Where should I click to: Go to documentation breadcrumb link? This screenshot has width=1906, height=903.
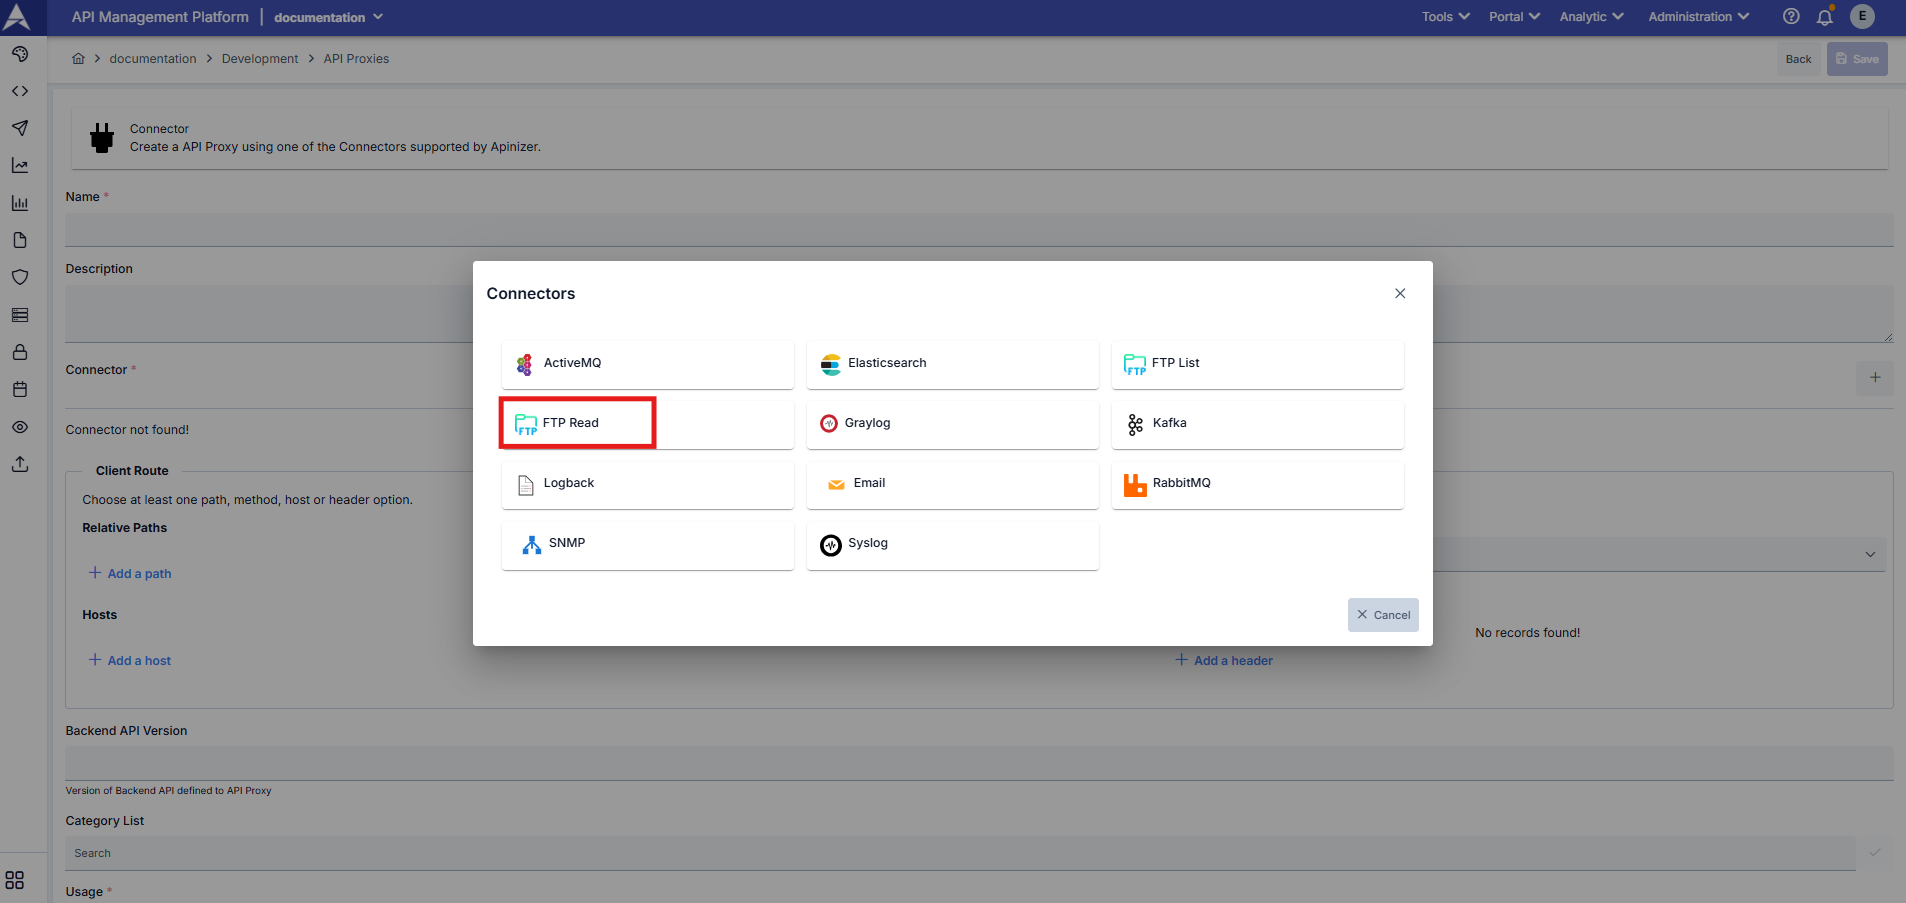point(153,59)
